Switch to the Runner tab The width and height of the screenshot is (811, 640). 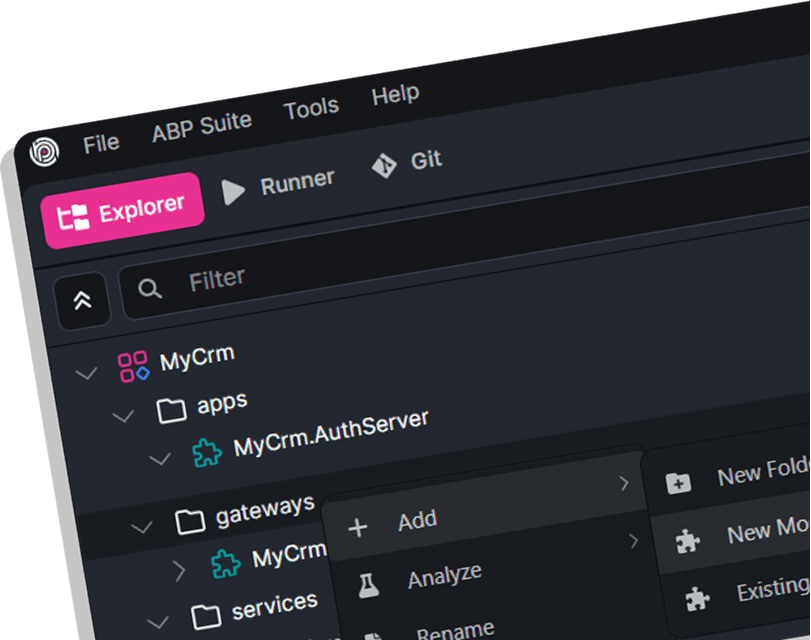pos(278,186)
